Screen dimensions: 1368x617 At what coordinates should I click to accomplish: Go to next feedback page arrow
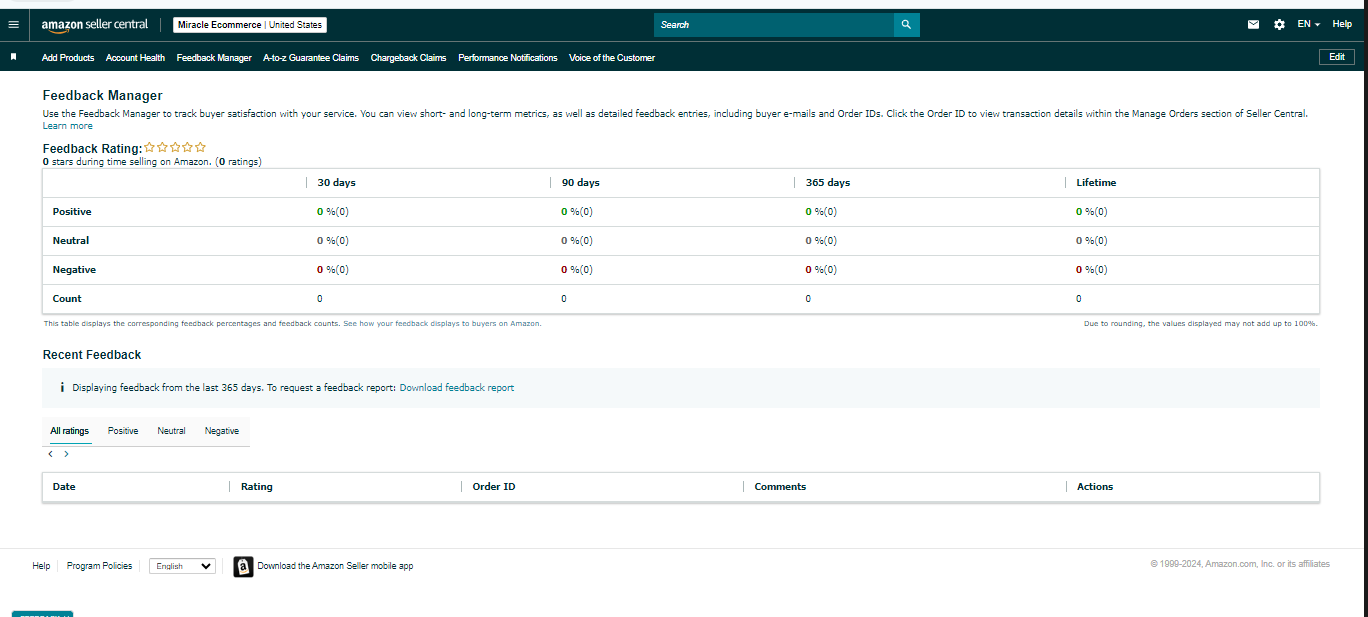(x=66, y=454)
